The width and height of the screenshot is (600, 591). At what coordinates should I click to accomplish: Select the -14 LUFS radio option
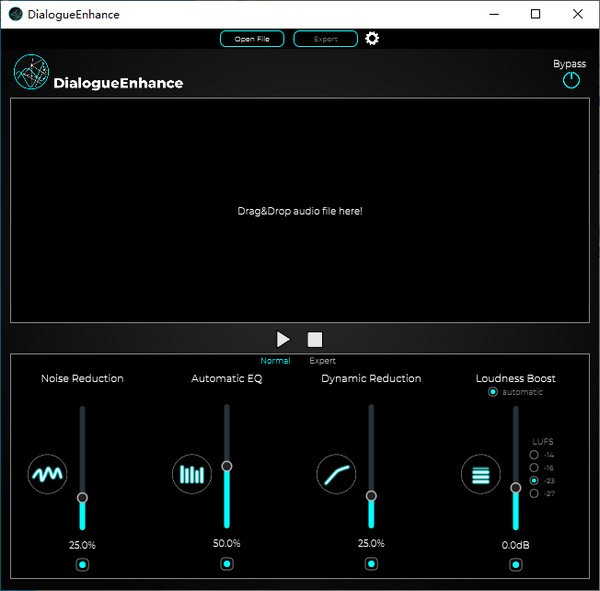(534, 455)
